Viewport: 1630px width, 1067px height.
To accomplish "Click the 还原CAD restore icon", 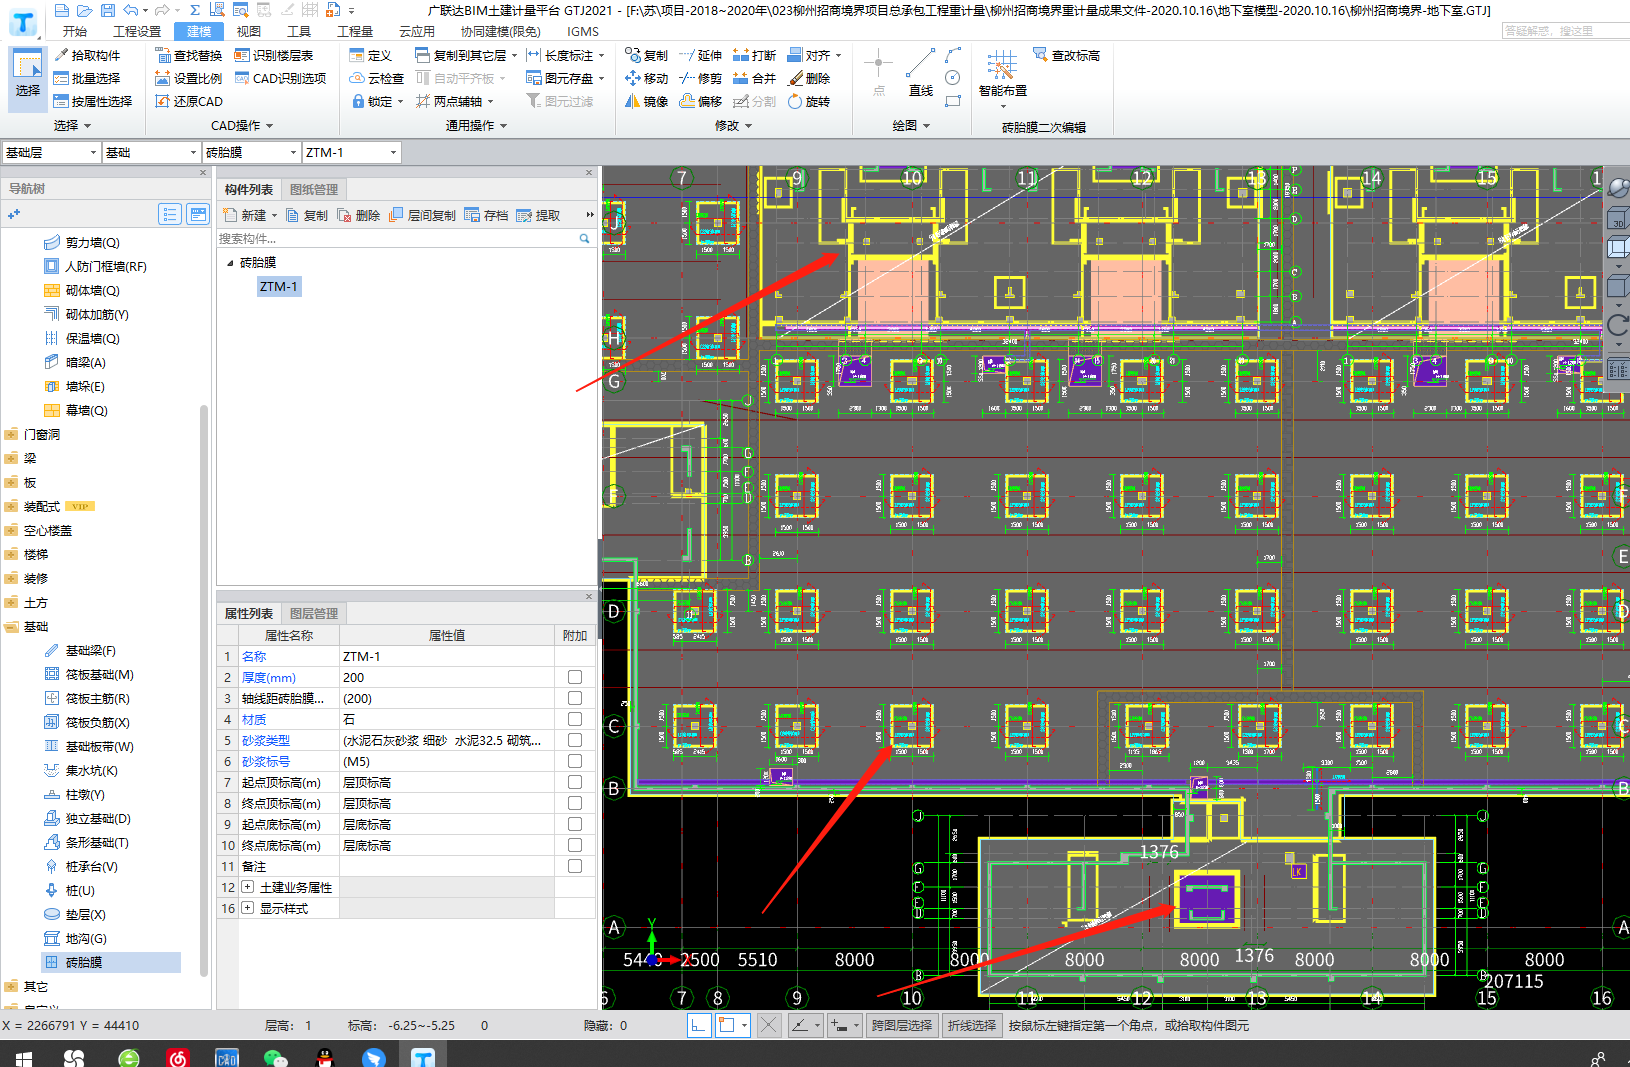I will (163, 101).
